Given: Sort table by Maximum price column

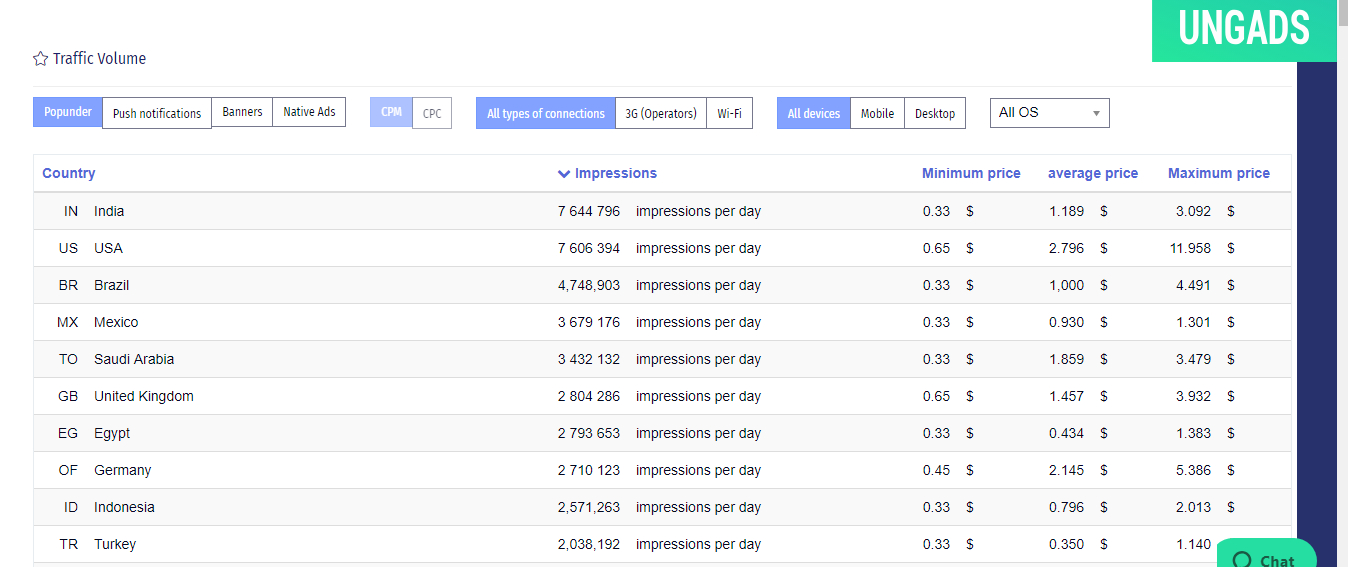Looking at the screenshot, I should tap(1218, 174).
